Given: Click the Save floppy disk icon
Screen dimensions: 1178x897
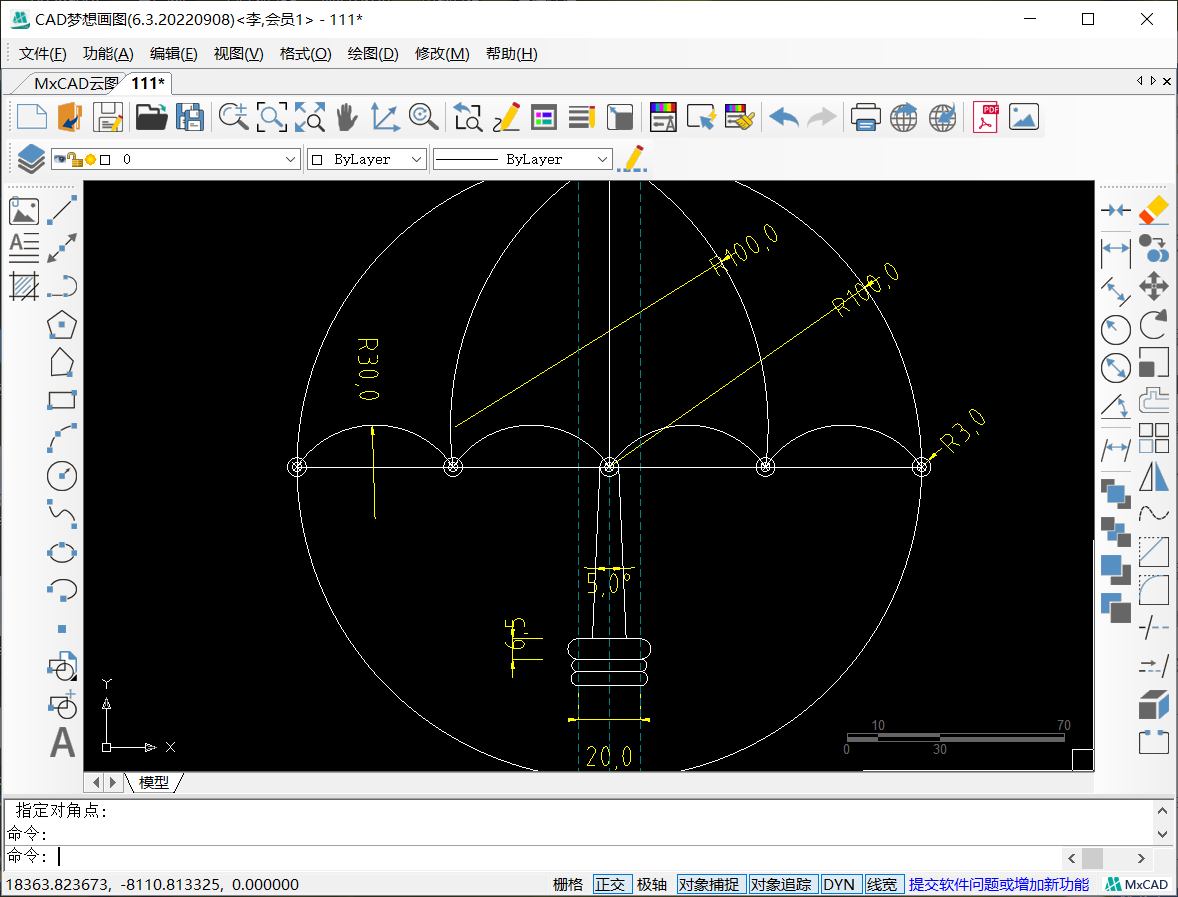Looking at the screenshot, I should click(108, 117).
